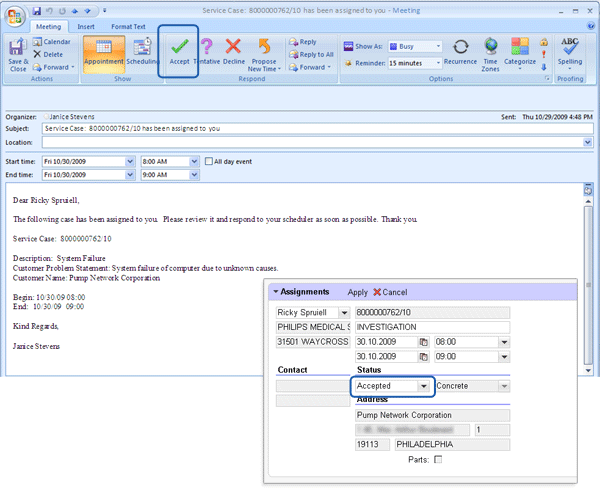The height and width of the screenshot is (493, 600).
Task: Open the Recurrence settings
Action: (x=461, y=52)
